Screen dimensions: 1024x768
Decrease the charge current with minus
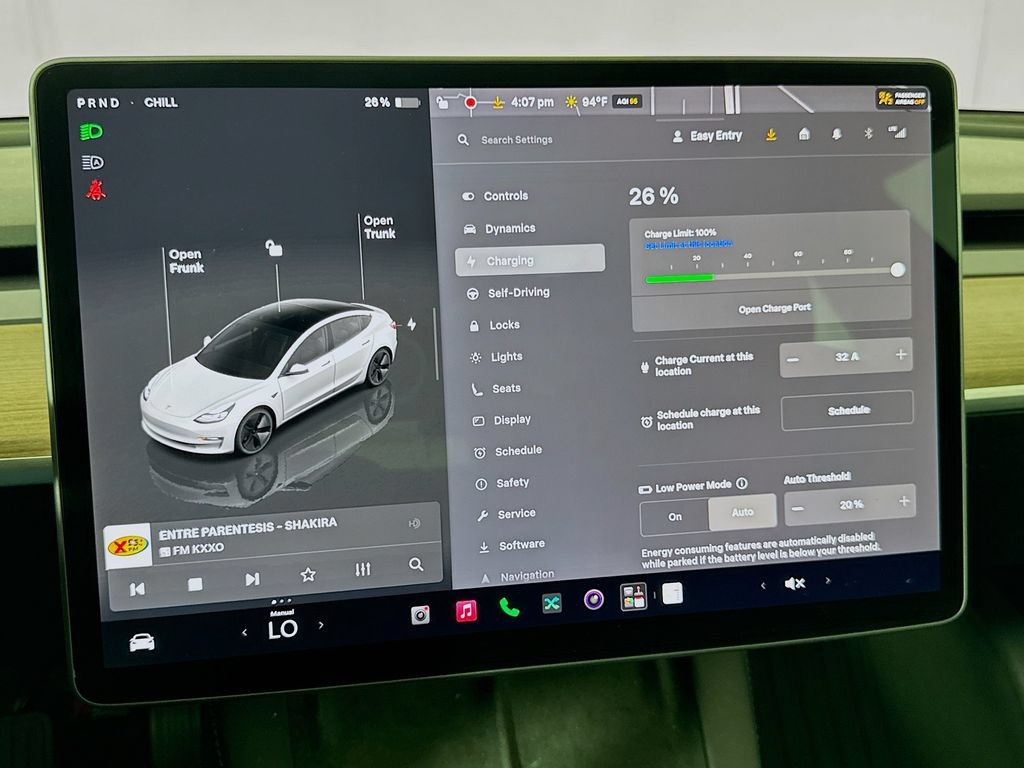(x=793, y=360)
